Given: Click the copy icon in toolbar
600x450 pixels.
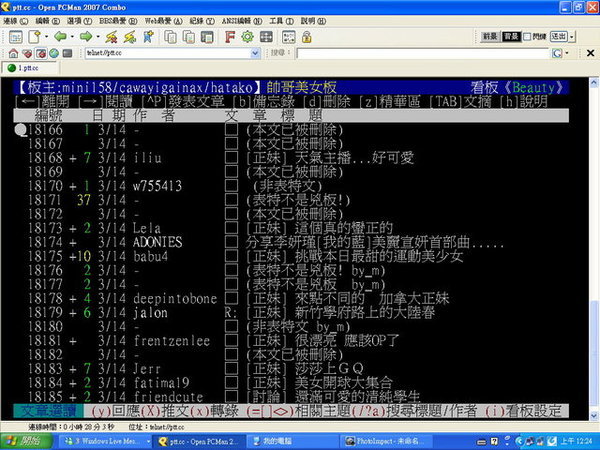Looking at the screenshot, I should point(171,37).
